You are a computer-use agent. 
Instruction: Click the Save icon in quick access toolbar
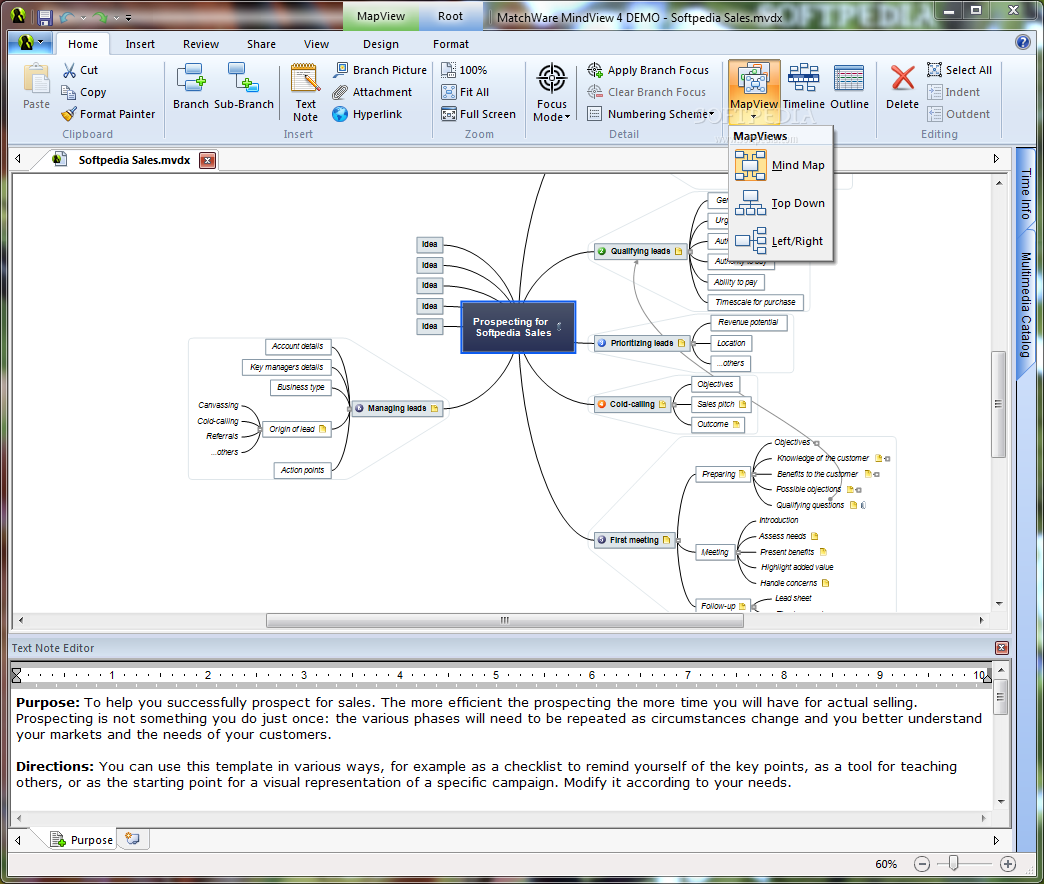[45, 17]
